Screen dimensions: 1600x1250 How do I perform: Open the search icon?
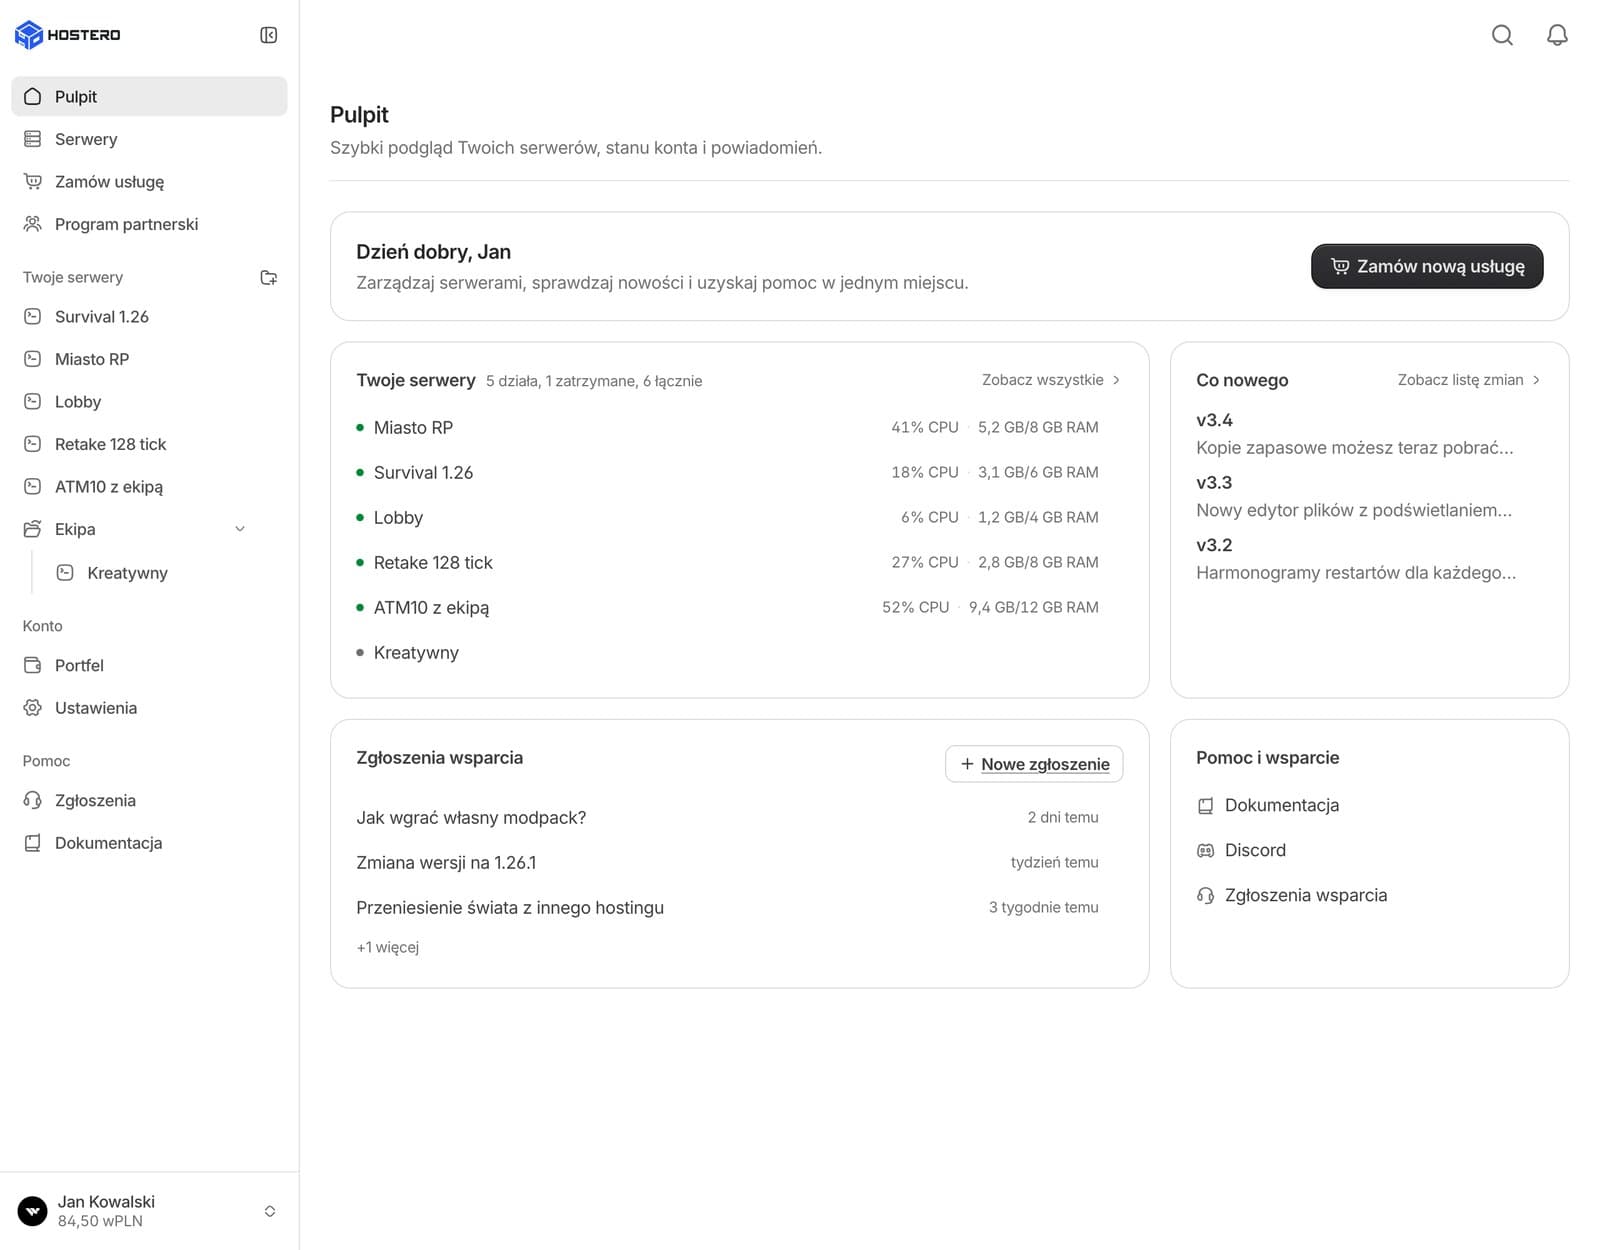(1502, 35)
